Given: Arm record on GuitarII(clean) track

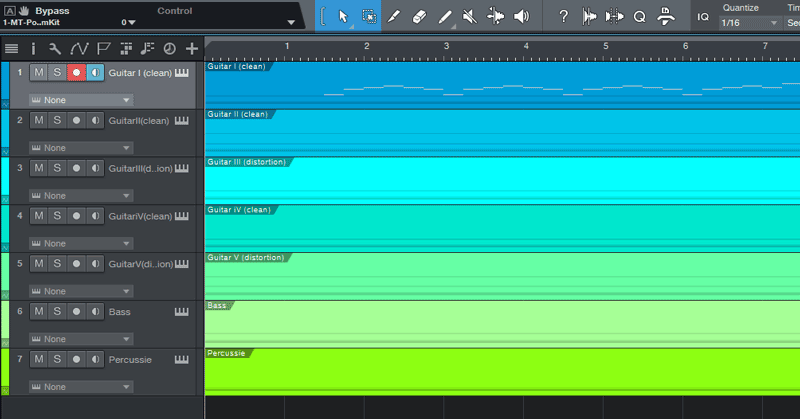Looking at the screenshot, I should coord(76,120).
